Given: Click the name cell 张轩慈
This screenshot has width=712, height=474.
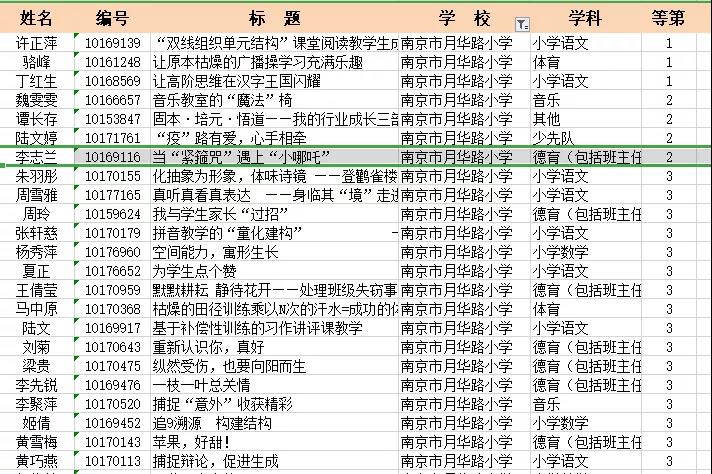Looking at the screenshot, I should (x=36, y=233).
